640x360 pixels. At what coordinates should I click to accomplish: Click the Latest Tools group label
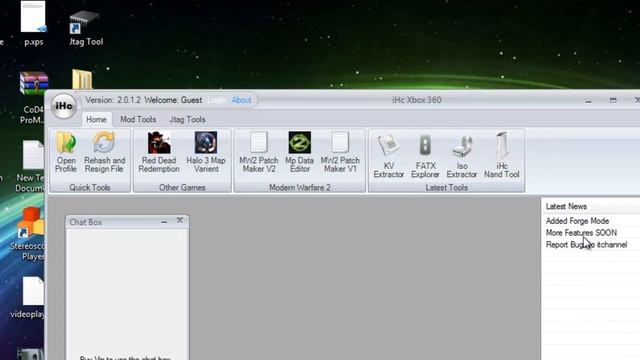click(x=447, y=188)
